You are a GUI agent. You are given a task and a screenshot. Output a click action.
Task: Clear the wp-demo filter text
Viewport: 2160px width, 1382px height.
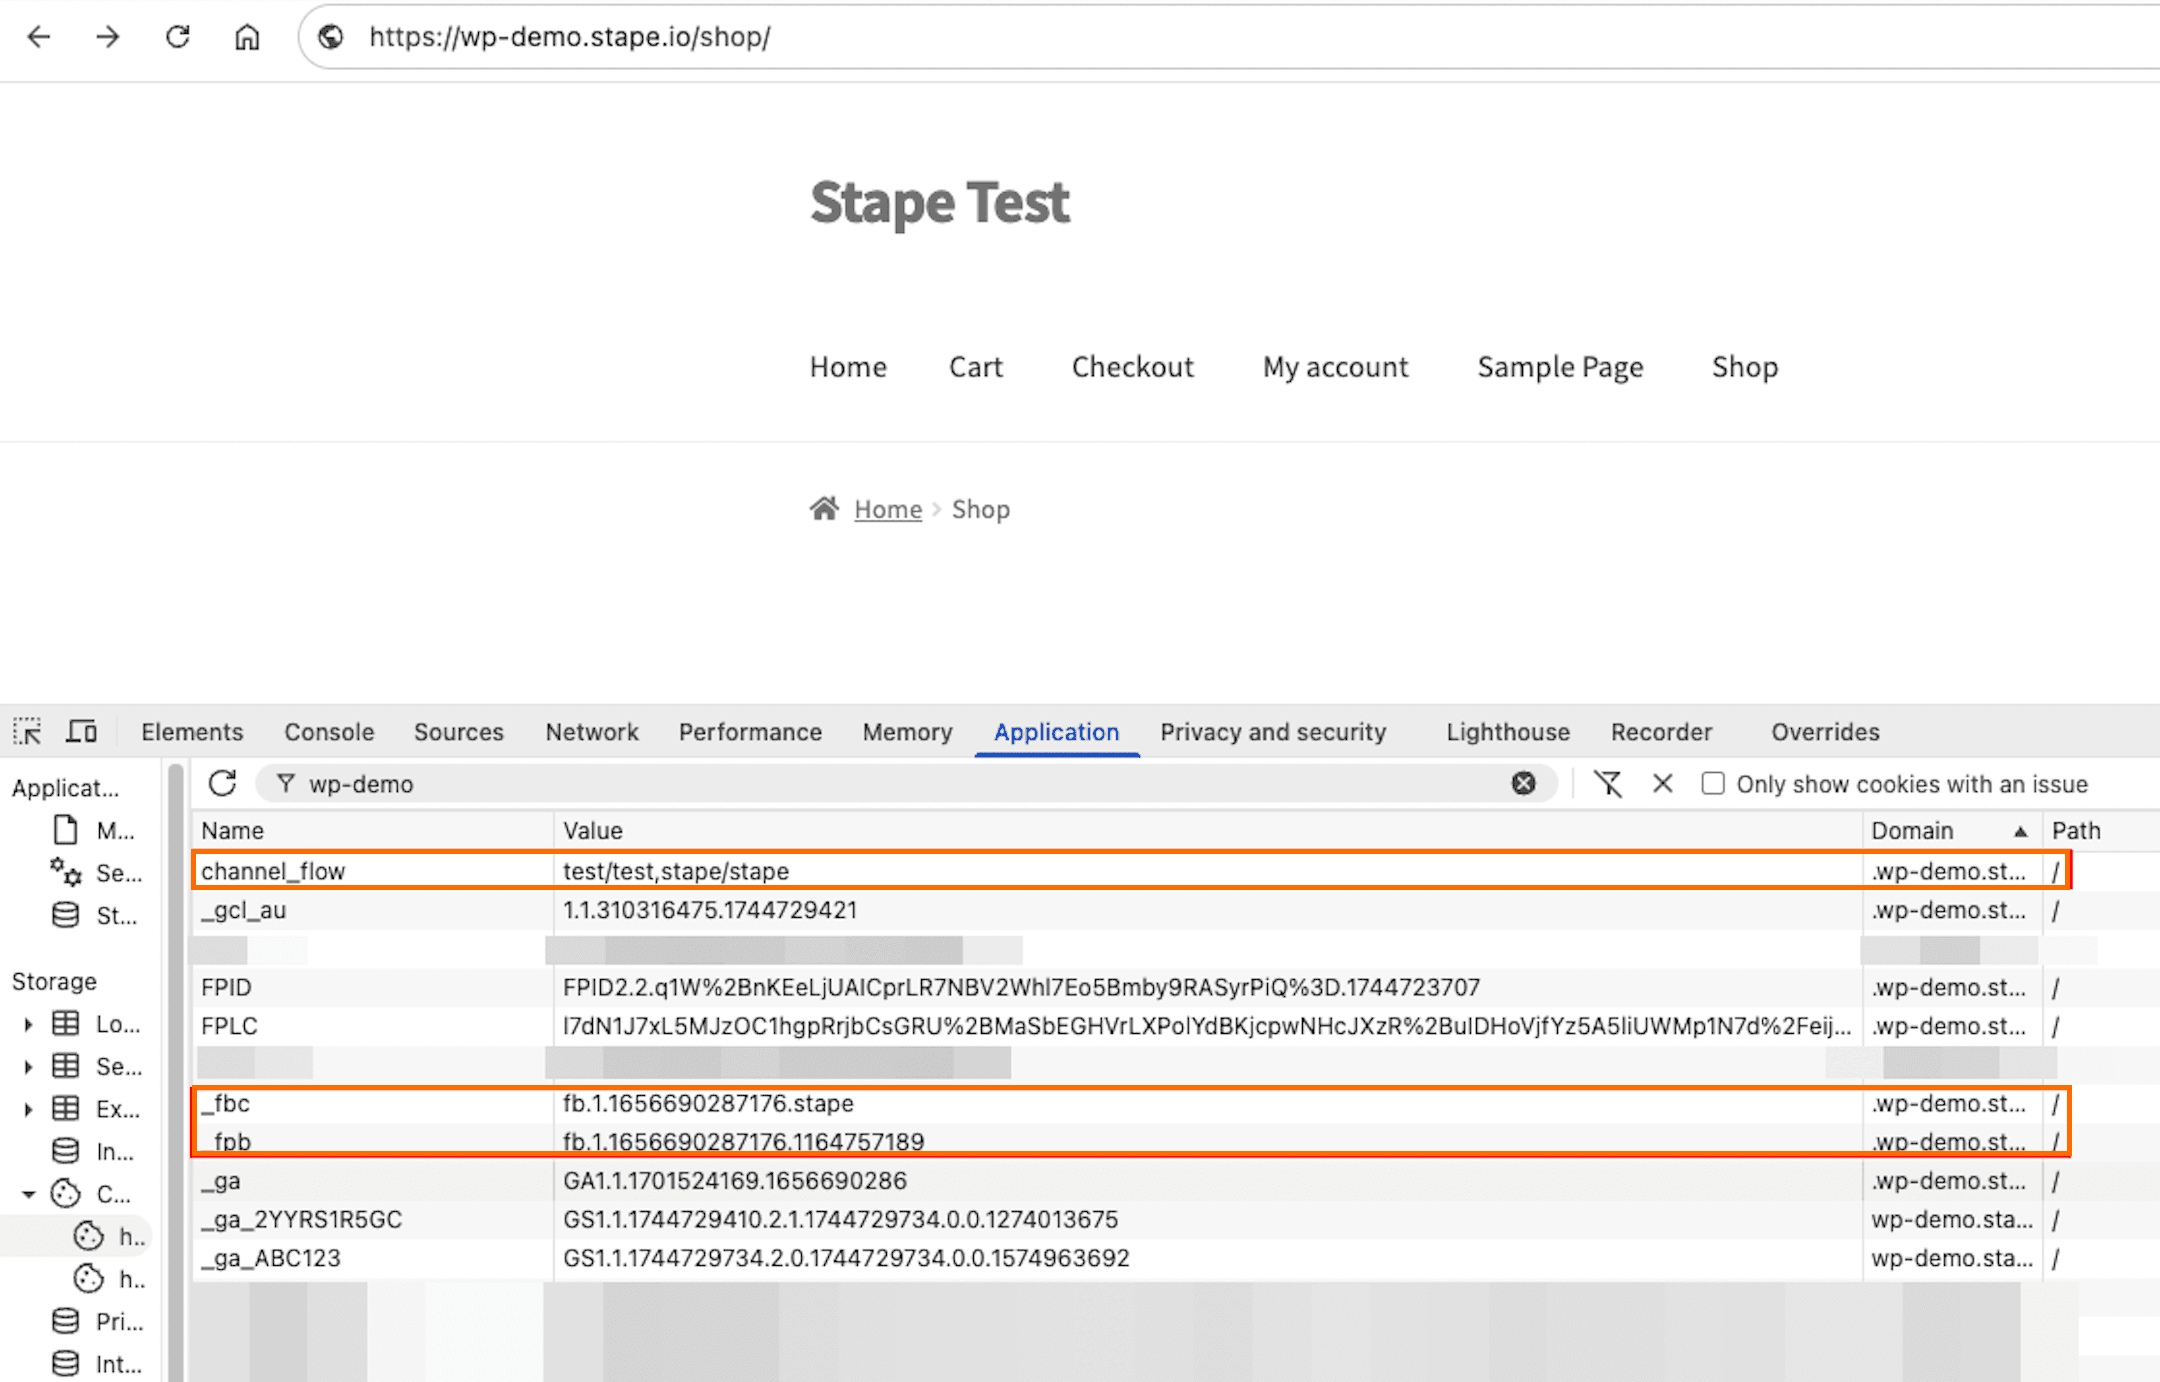tap(1523, 784)
